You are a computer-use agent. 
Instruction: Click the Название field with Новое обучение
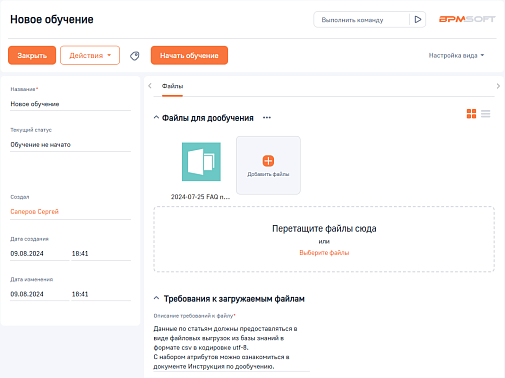(x=70, y=104)
